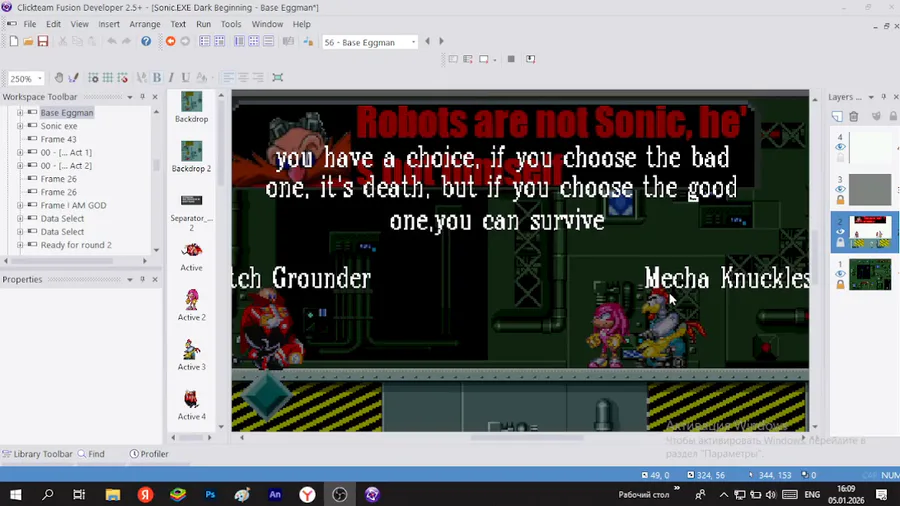Screen dimensions: 900x506
Task: Show the grid toolbar icon
Action: (107, 77)
